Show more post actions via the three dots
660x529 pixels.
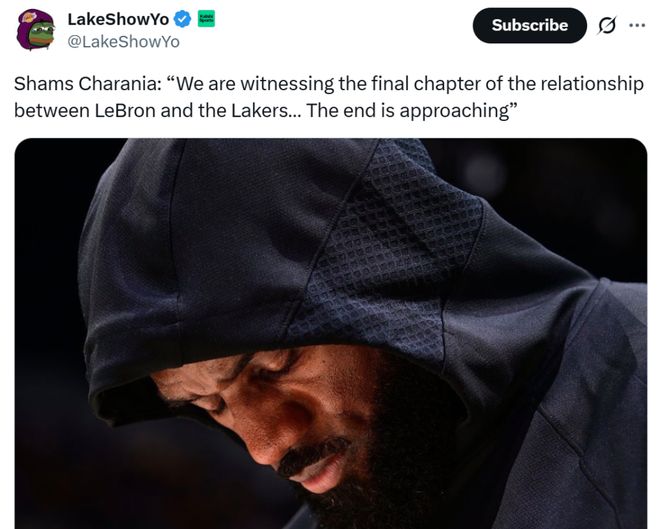click(637, 26)
